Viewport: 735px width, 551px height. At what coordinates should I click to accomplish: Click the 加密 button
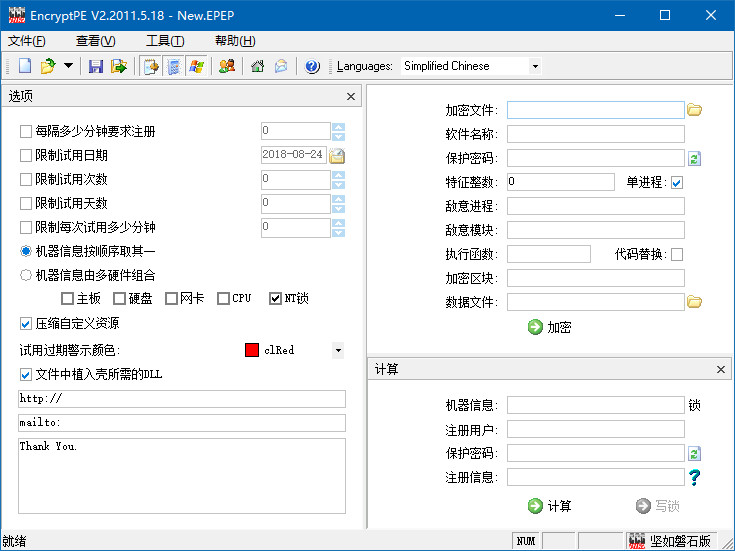point(549,327)
